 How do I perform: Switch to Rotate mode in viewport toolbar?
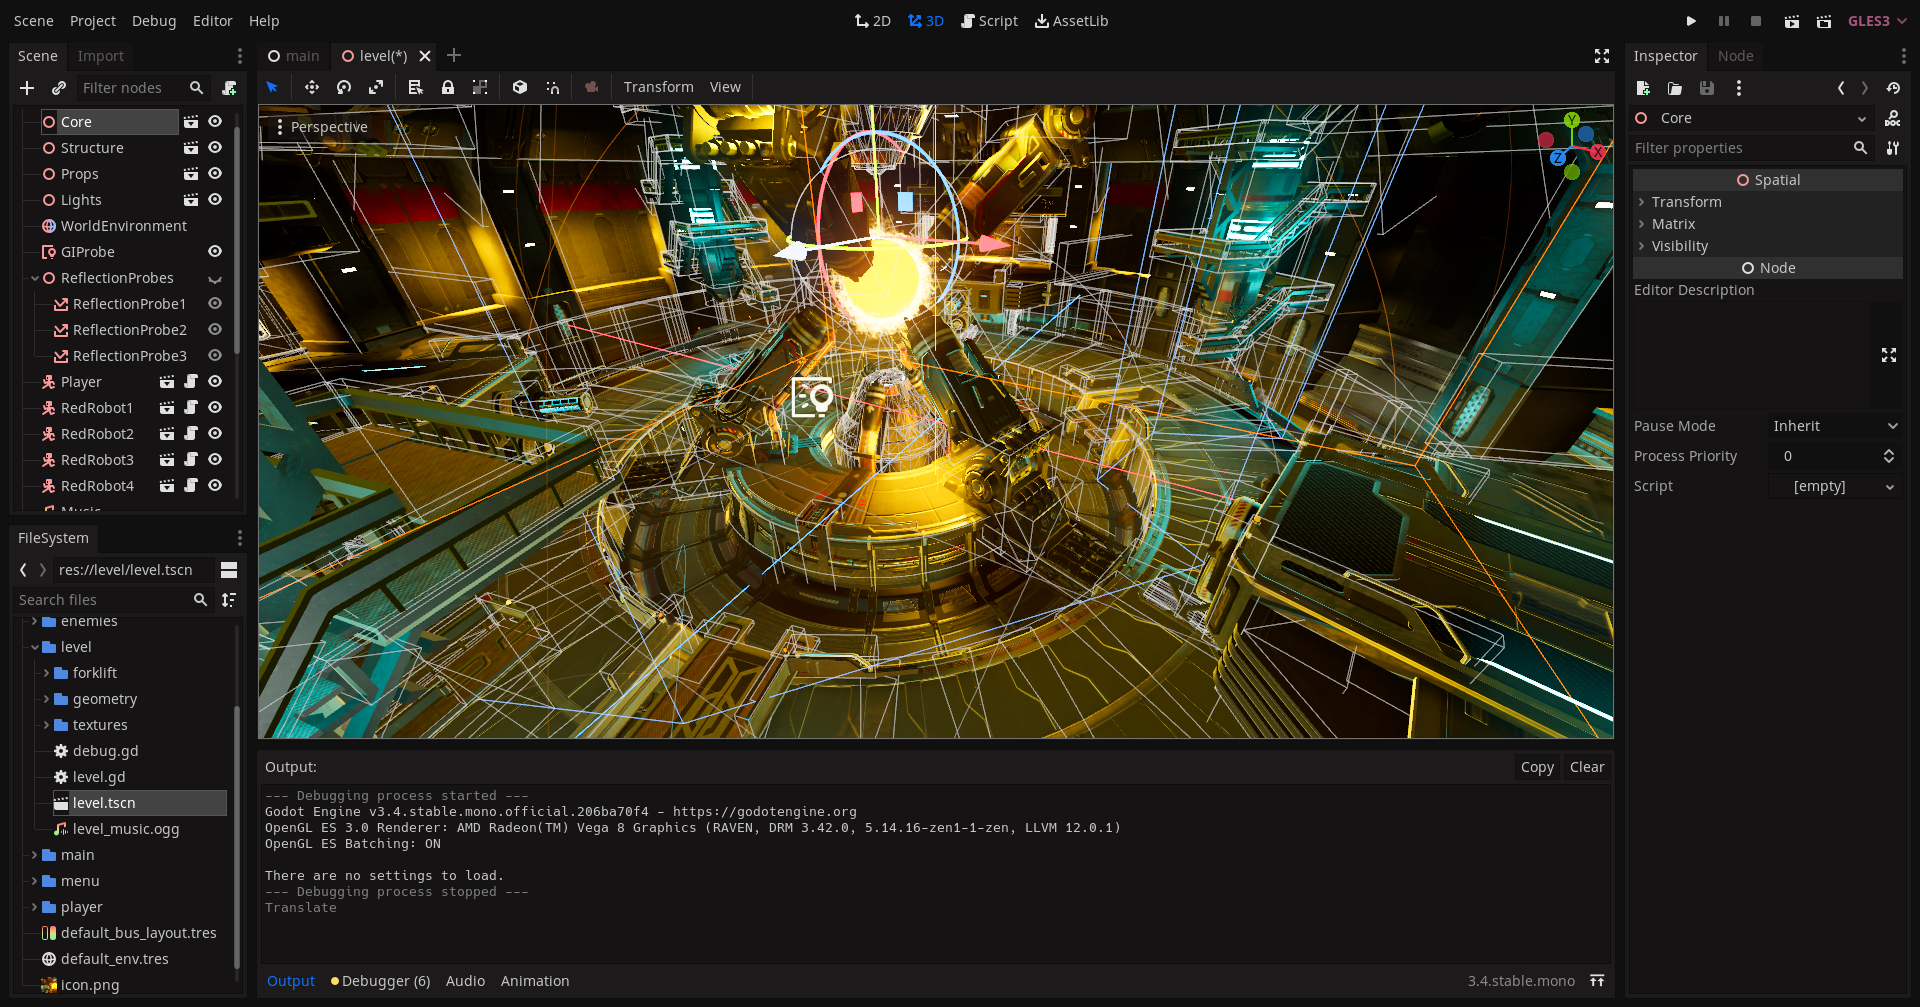click(x=344, y=87)
